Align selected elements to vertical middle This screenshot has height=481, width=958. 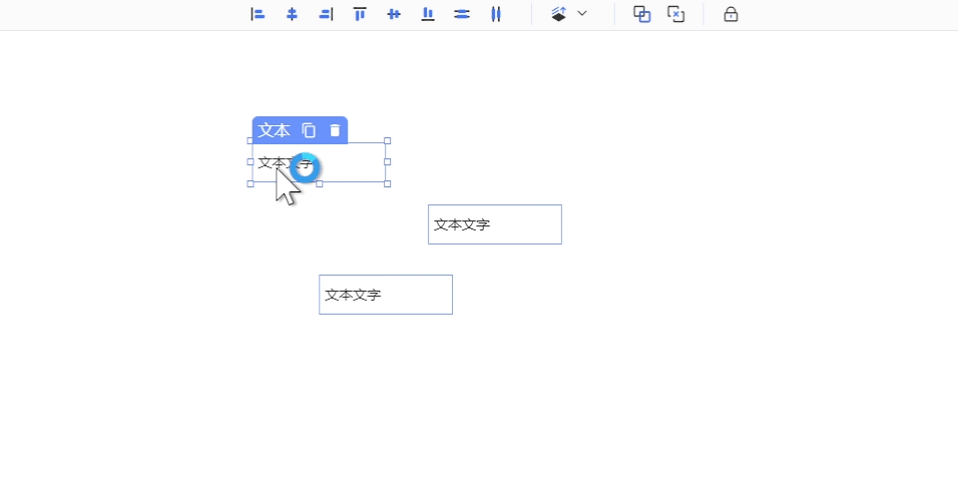[x=394, y=14]
